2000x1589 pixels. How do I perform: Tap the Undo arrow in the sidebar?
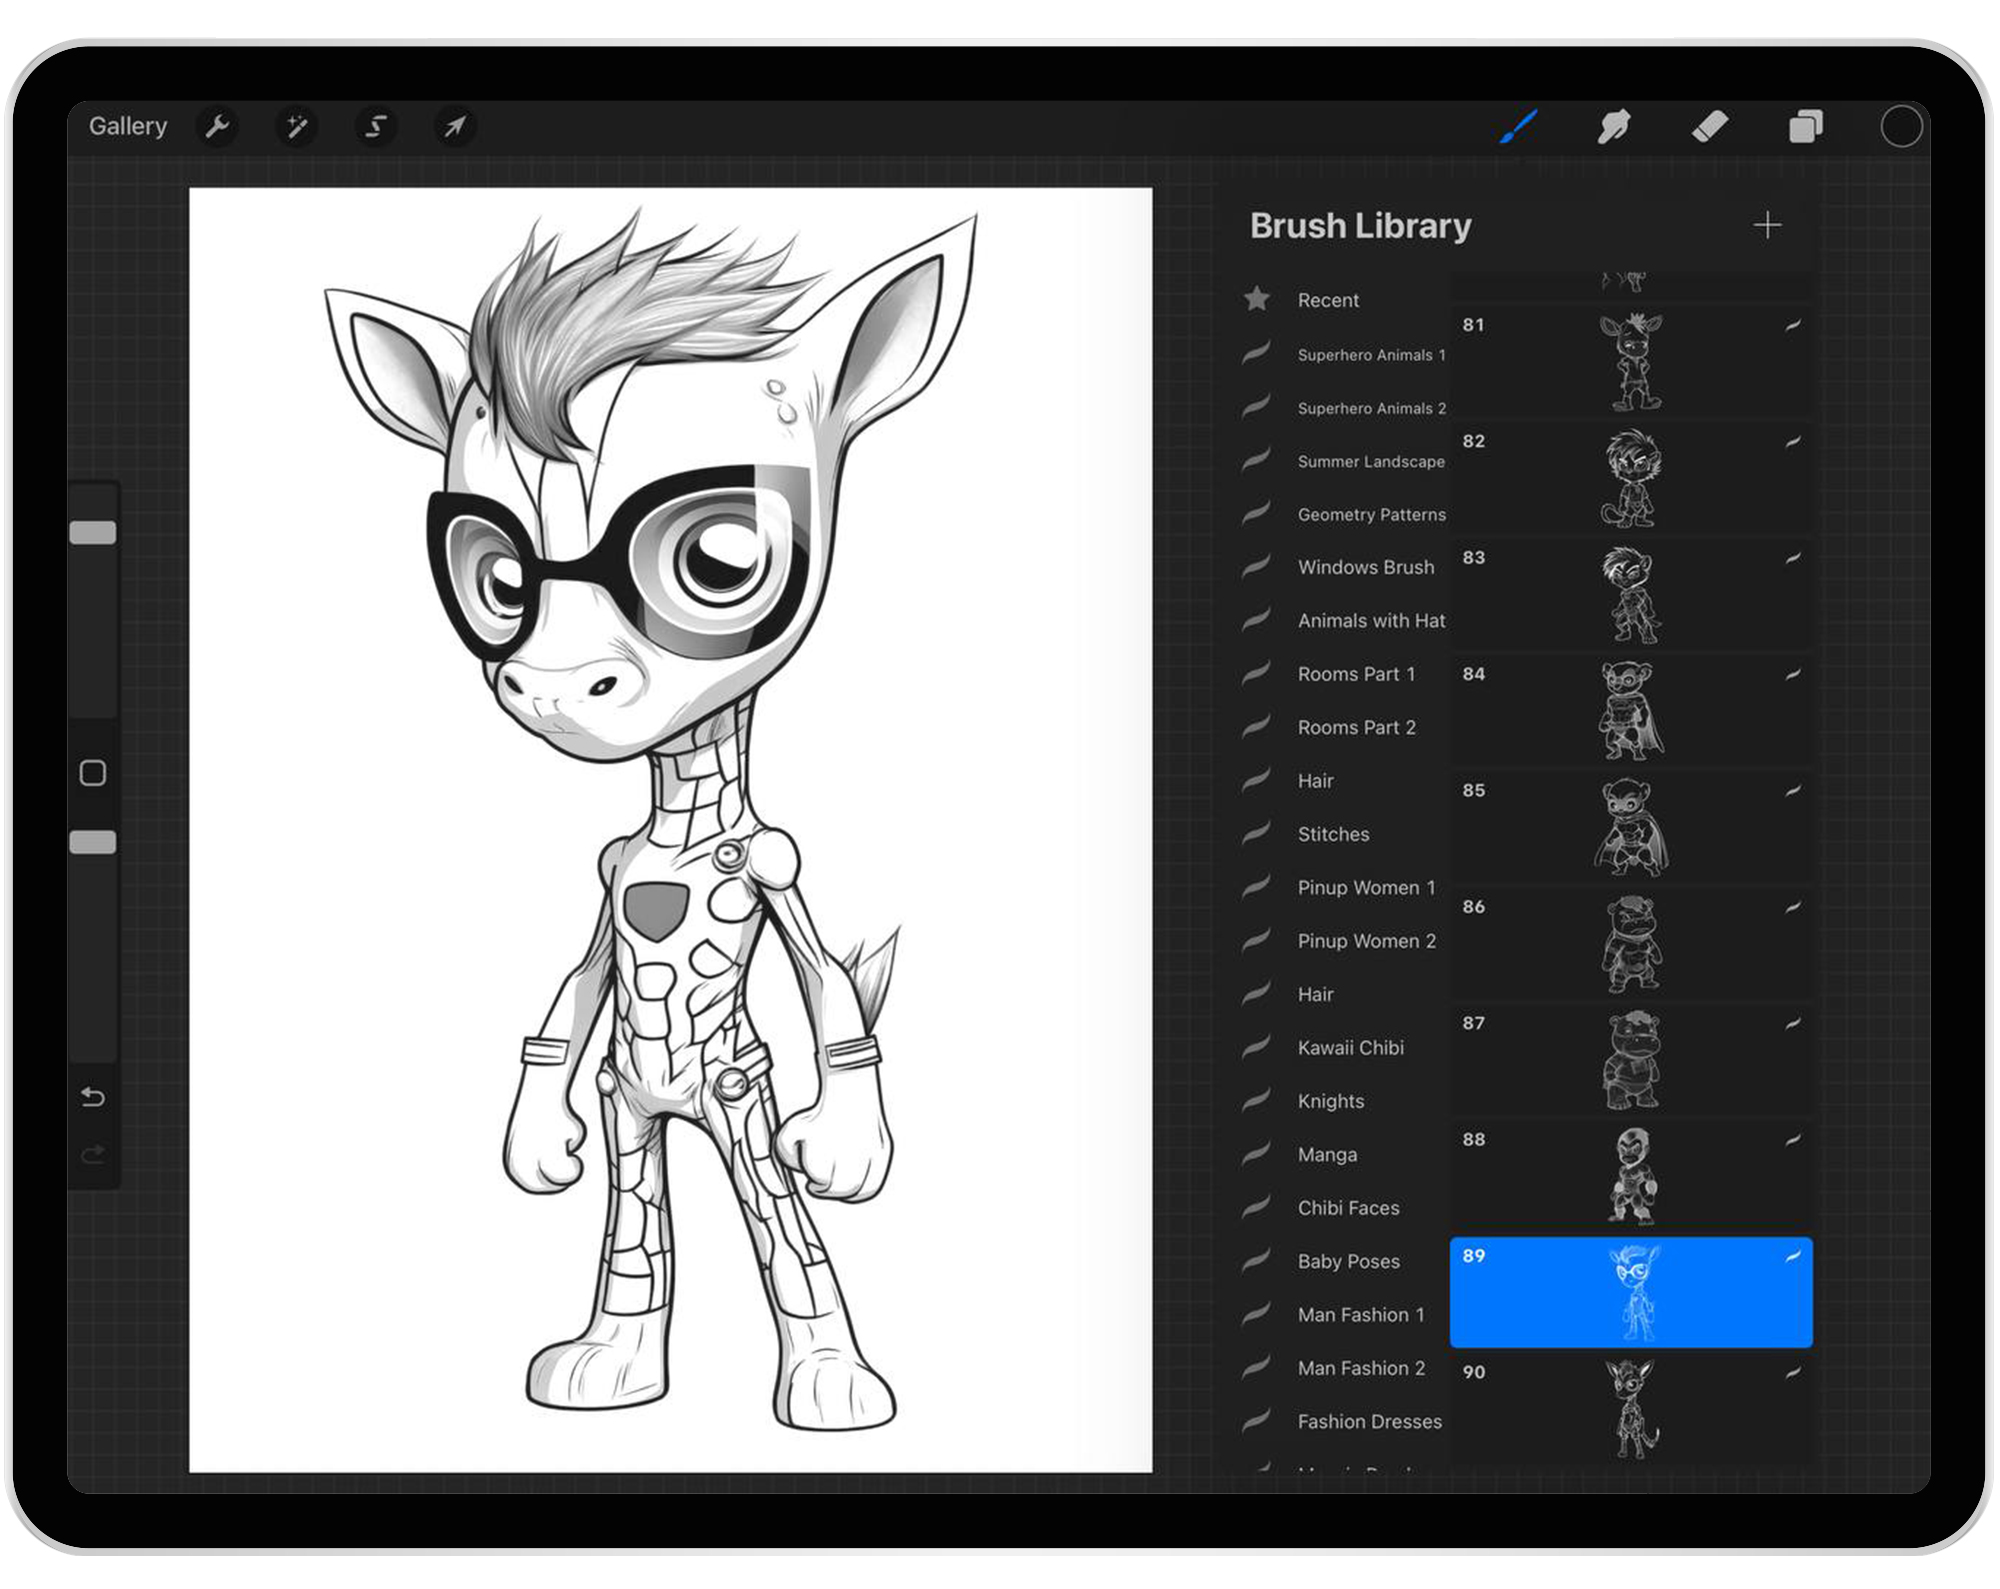click(93, 1097)
